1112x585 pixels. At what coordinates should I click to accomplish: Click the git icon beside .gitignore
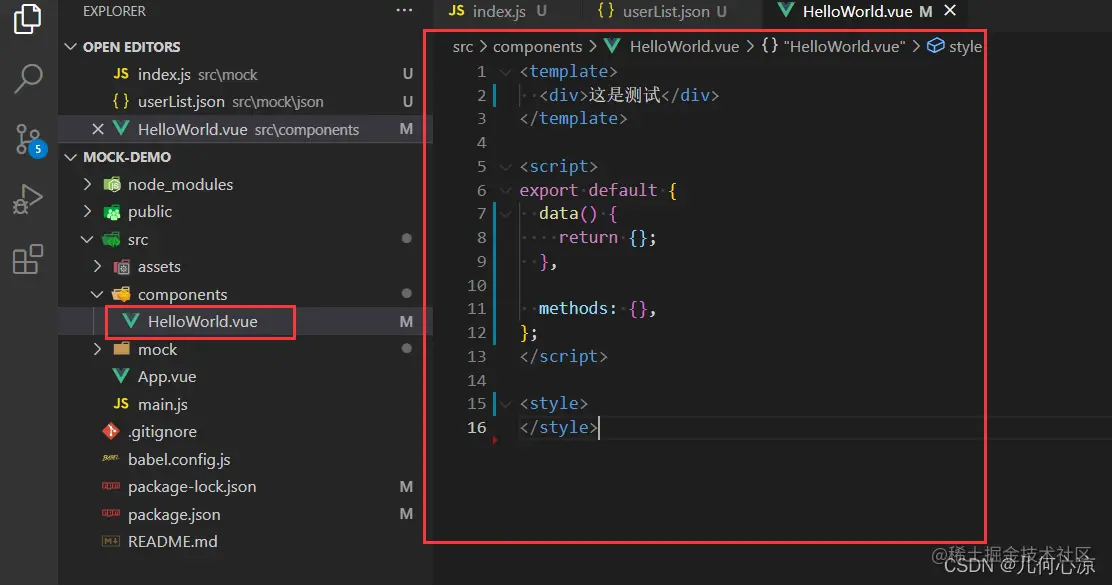coord(111,430)
